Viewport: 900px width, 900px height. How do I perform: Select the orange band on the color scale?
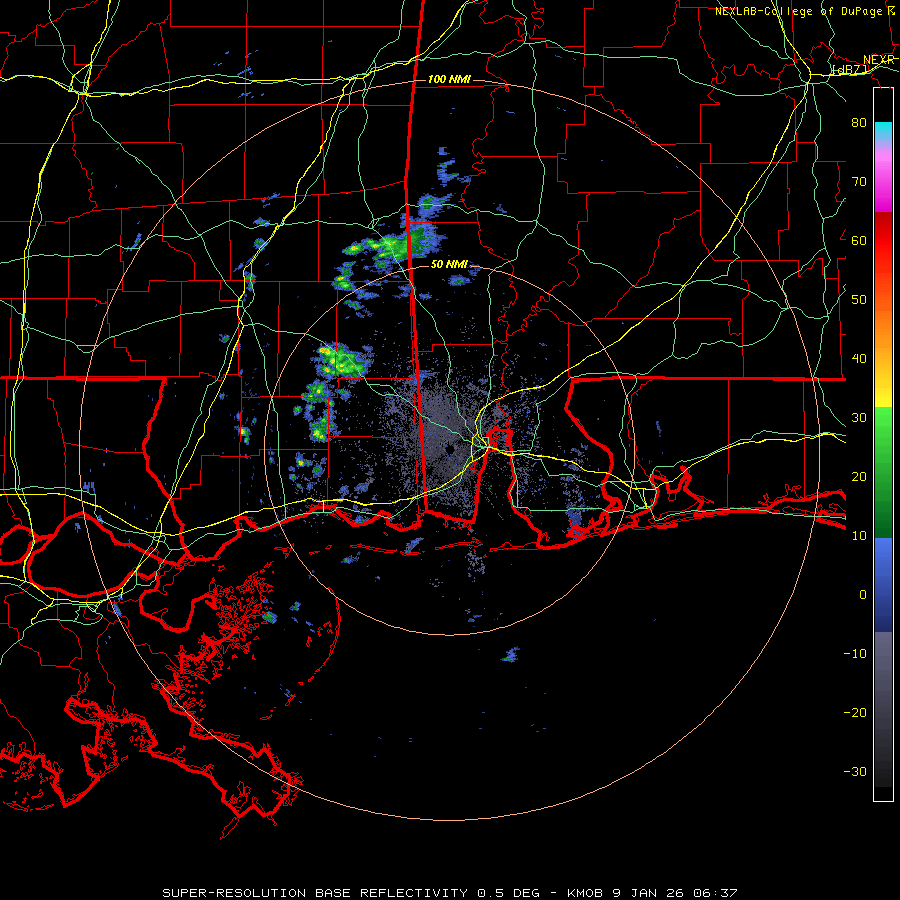coord(883,330)
